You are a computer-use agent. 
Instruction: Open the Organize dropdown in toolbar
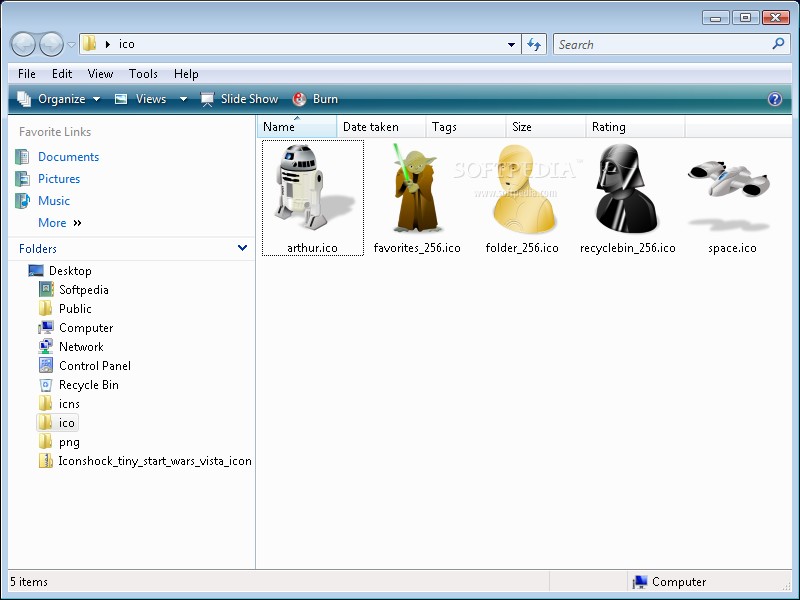(59, 99)
